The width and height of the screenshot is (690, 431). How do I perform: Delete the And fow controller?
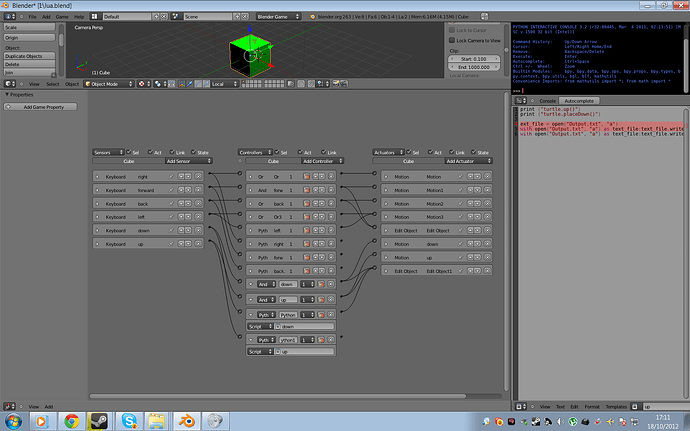[331, 190]
